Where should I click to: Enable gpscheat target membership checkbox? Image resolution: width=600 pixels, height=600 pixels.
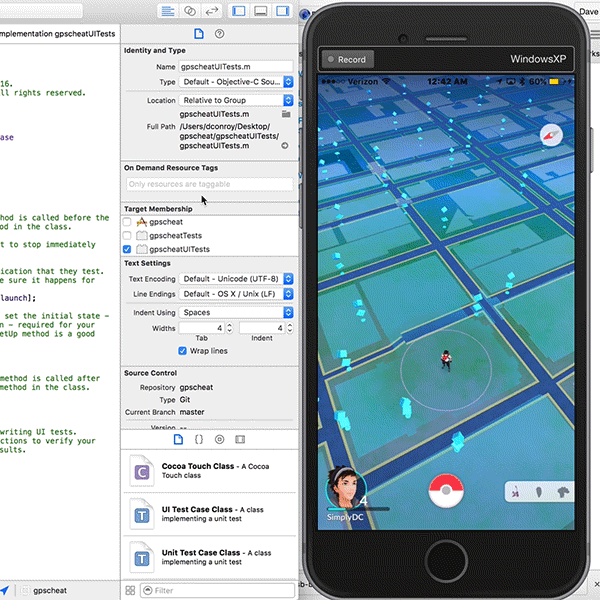pyautogui.click(x=127, y=221)
